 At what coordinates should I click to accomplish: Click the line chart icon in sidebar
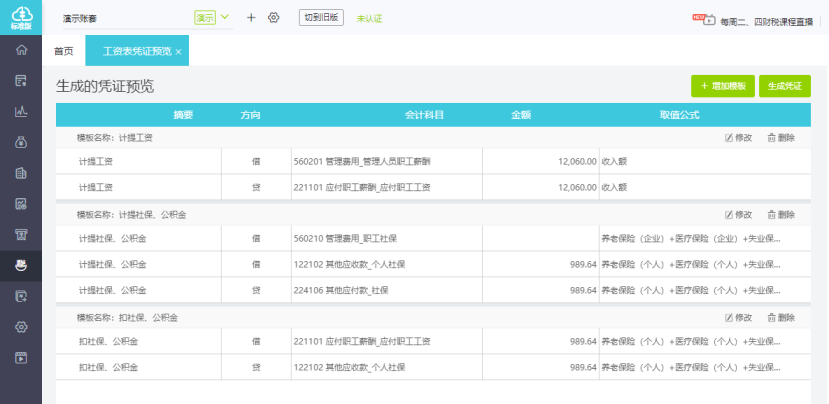coord(20,111)
